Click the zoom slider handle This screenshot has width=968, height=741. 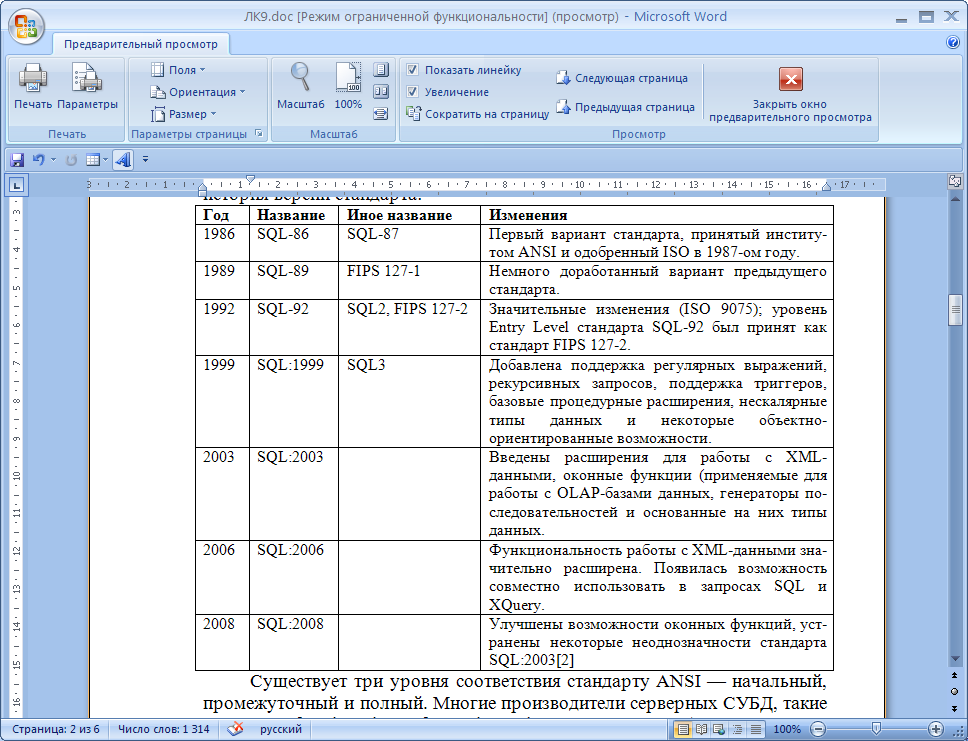[x=875, y=729]
